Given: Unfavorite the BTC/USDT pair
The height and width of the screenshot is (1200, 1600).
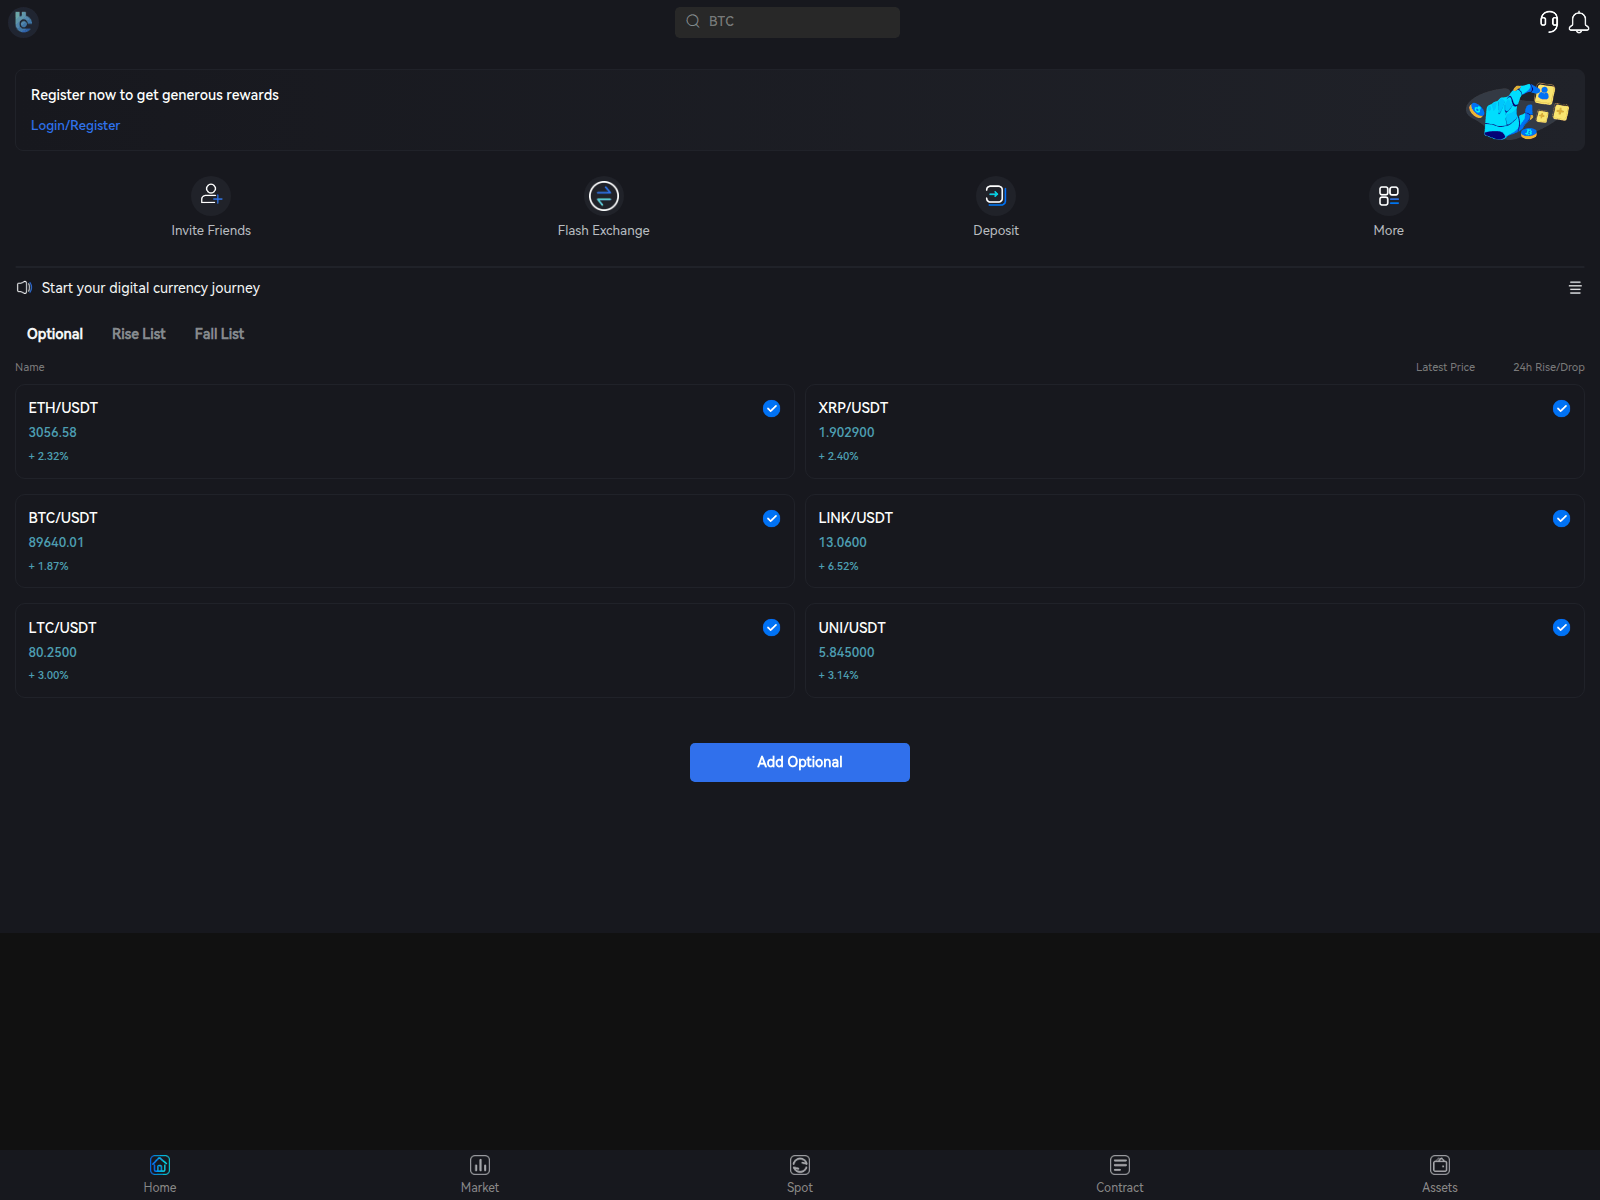Looking at the screenshot, I should pyautogui.click(x=771, y=518).
